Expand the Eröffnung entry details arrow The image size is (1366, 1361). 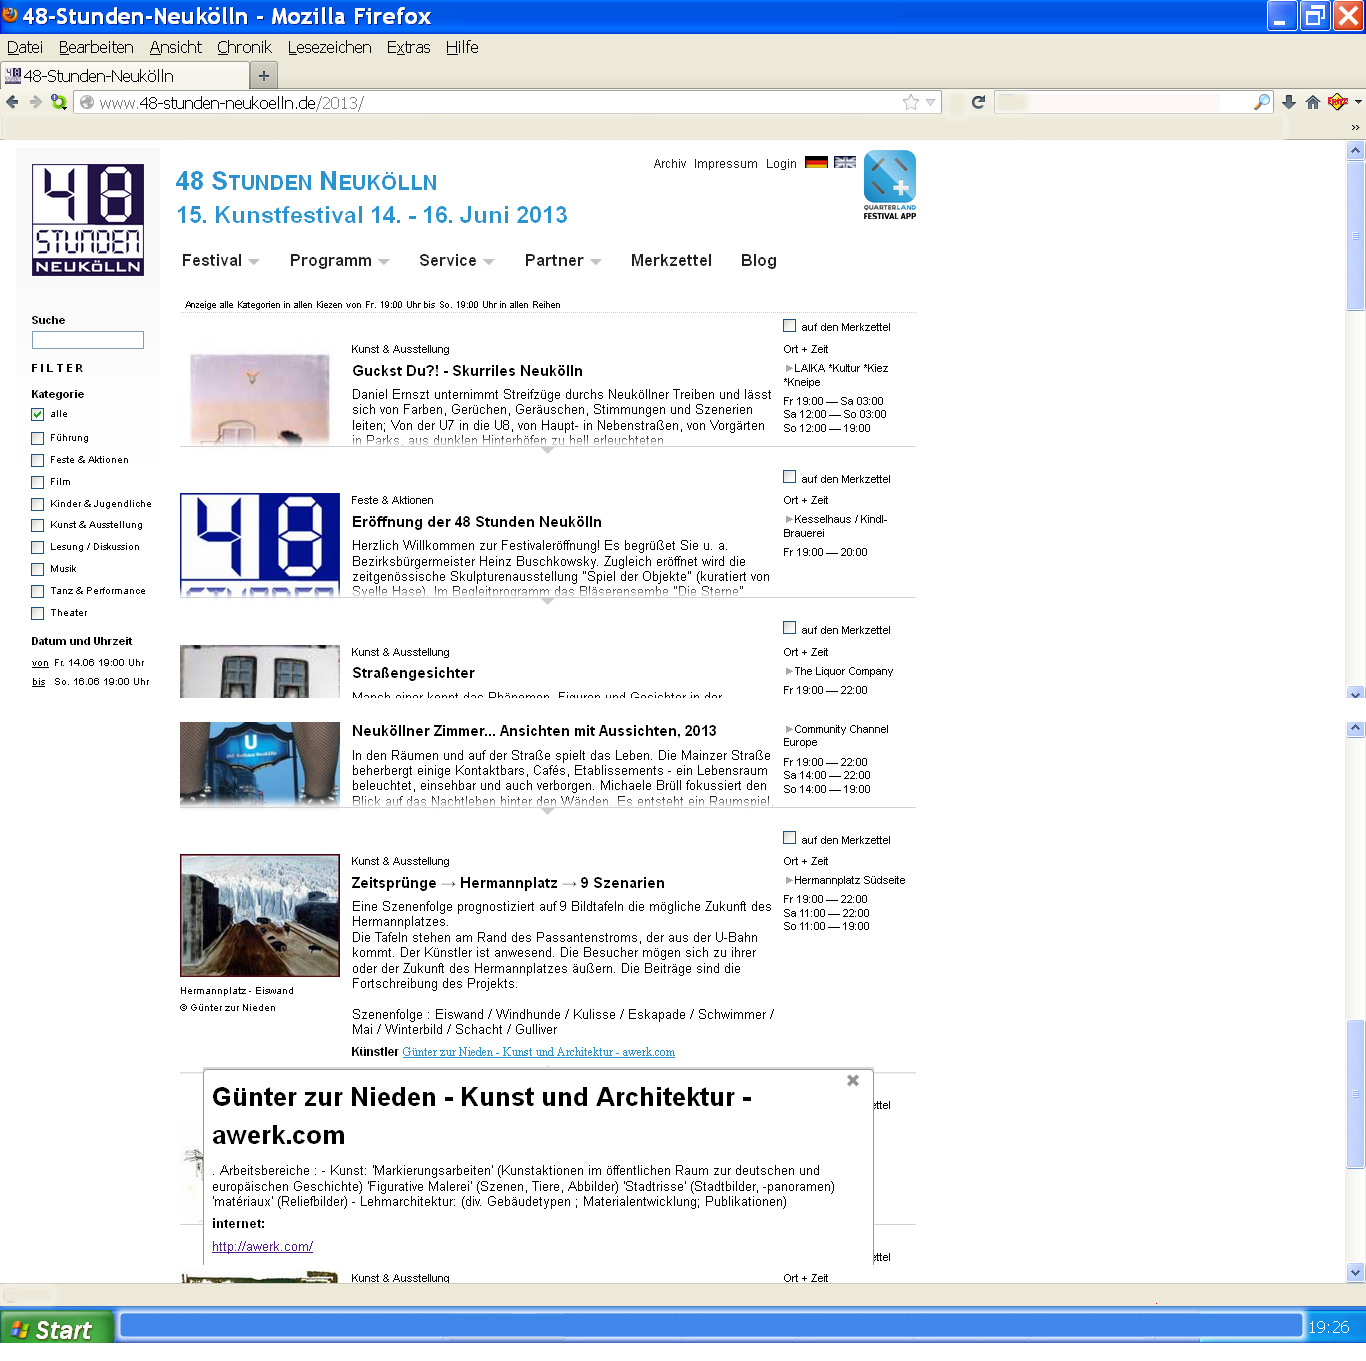[547, 601]
